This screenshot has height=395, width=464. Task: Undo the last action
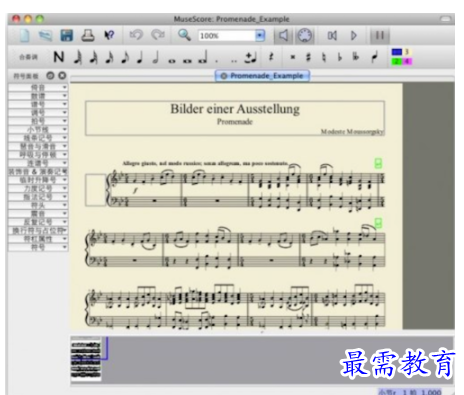(x=136, y=35)
